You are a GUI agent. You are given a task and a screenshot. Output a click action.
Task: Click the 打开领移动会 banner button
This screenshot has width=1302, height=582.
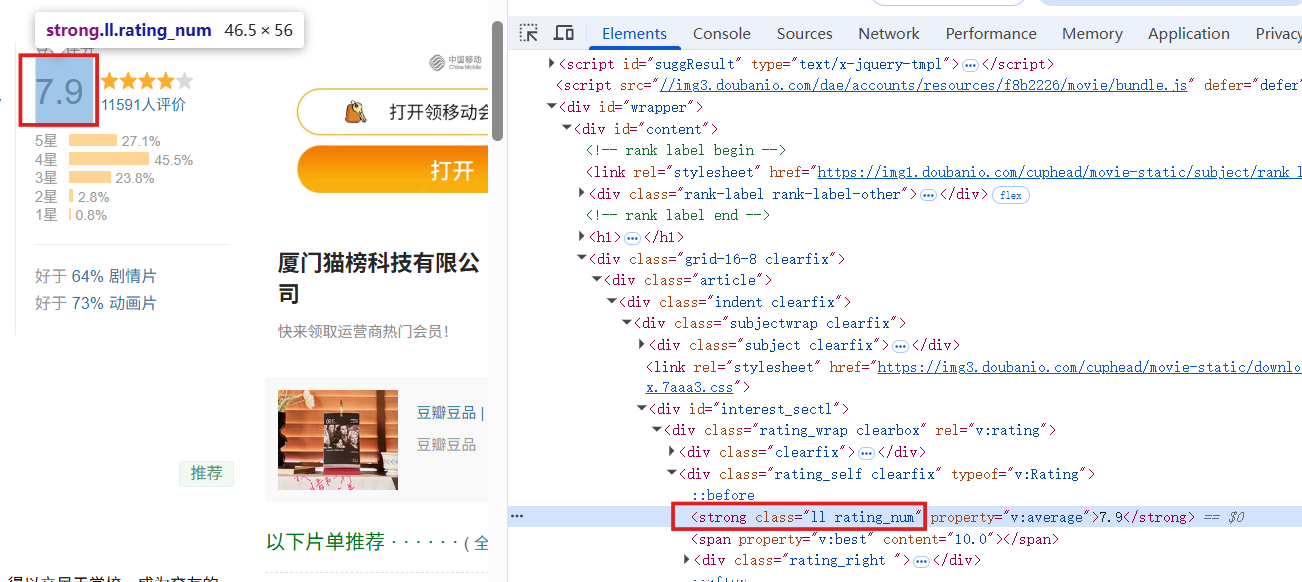click(x=393, y=112)
